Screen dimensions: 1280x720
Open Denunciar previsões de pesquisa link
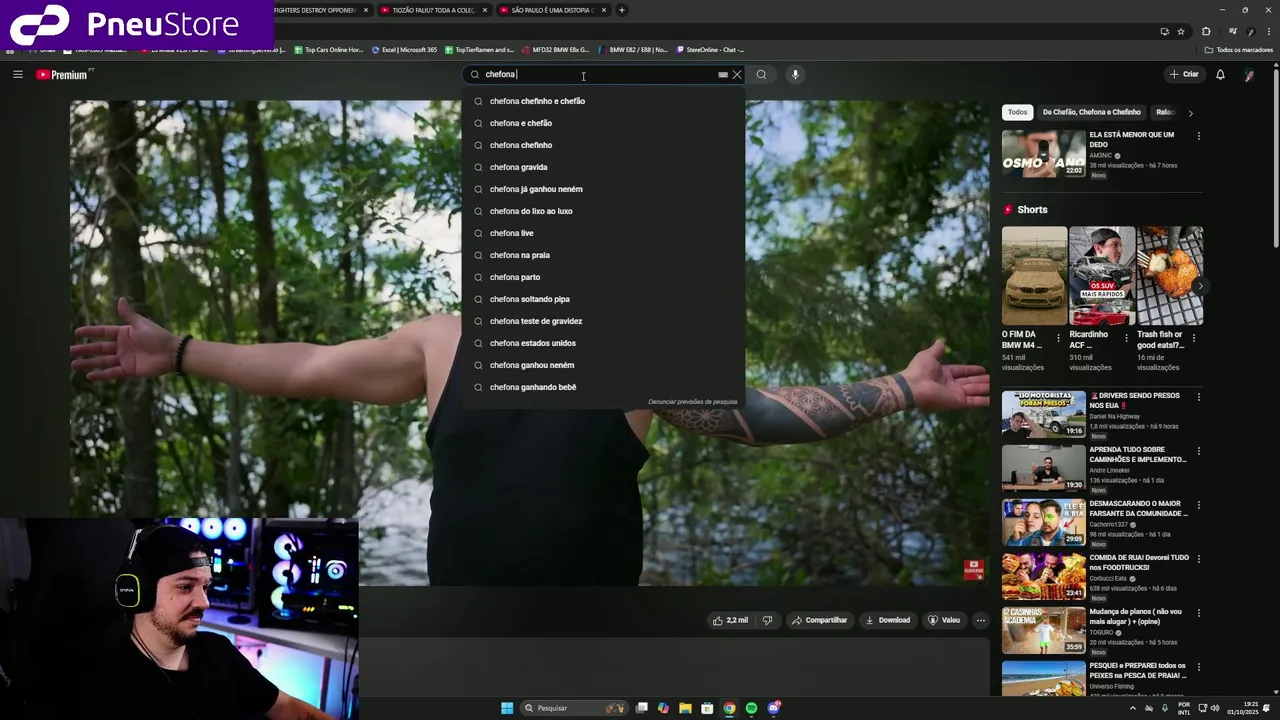coord(692,402)
